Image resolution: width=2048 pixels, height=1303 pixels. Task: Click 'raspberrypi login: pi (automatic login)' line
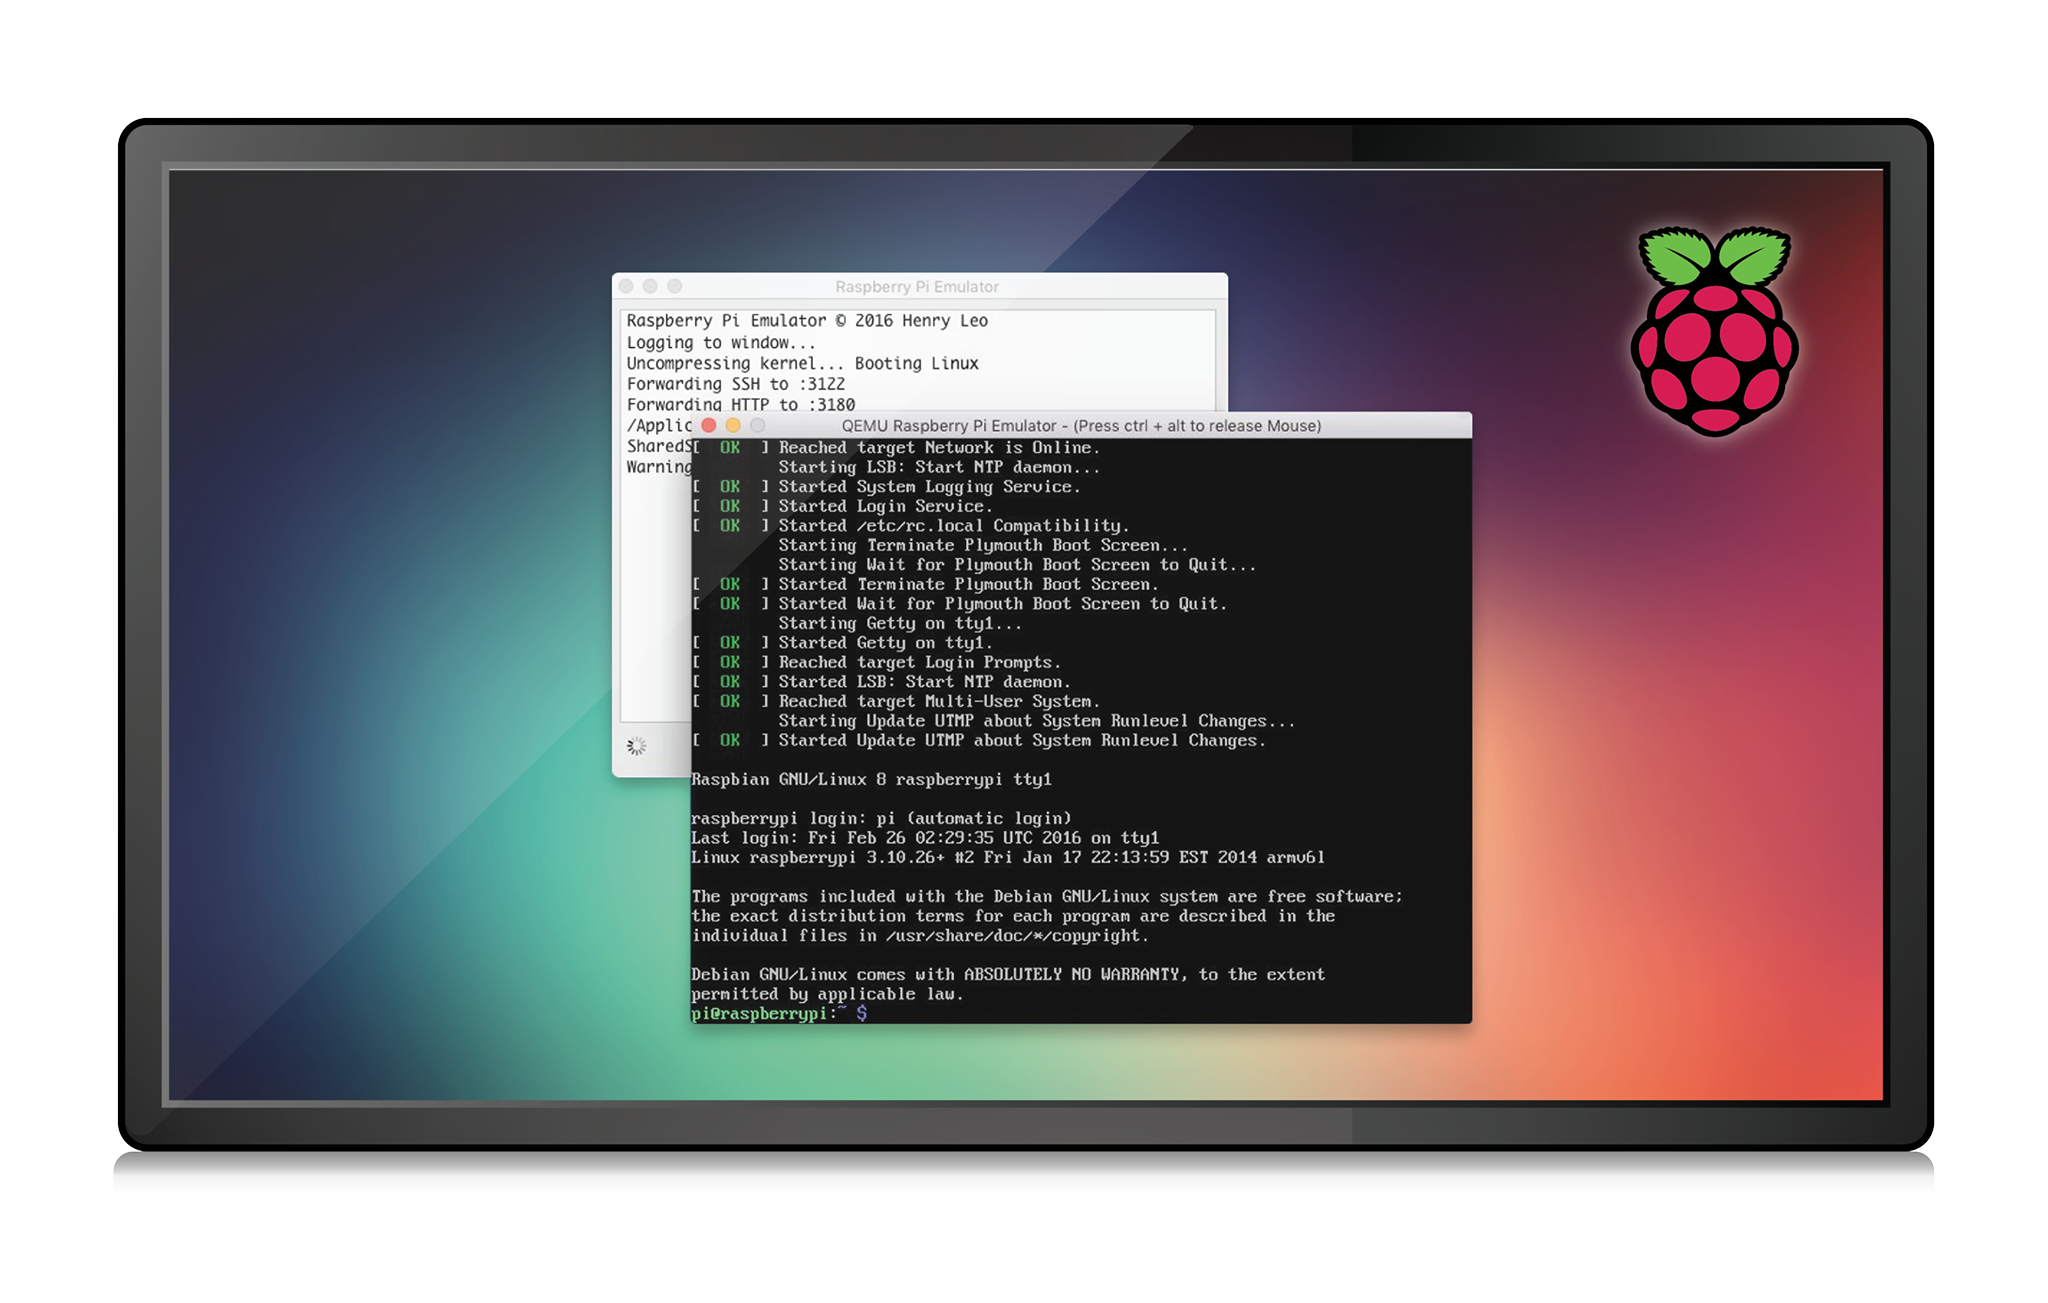[x=881, y=819]
